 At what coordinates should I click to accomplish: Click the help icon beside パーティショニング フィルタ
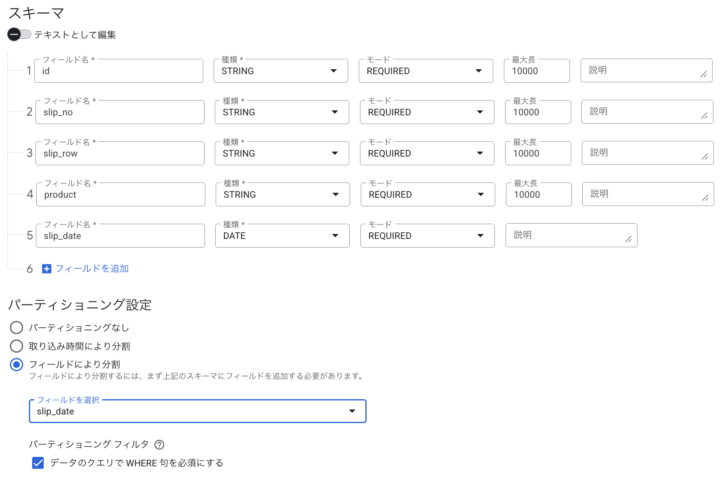(x=158, y=444)
